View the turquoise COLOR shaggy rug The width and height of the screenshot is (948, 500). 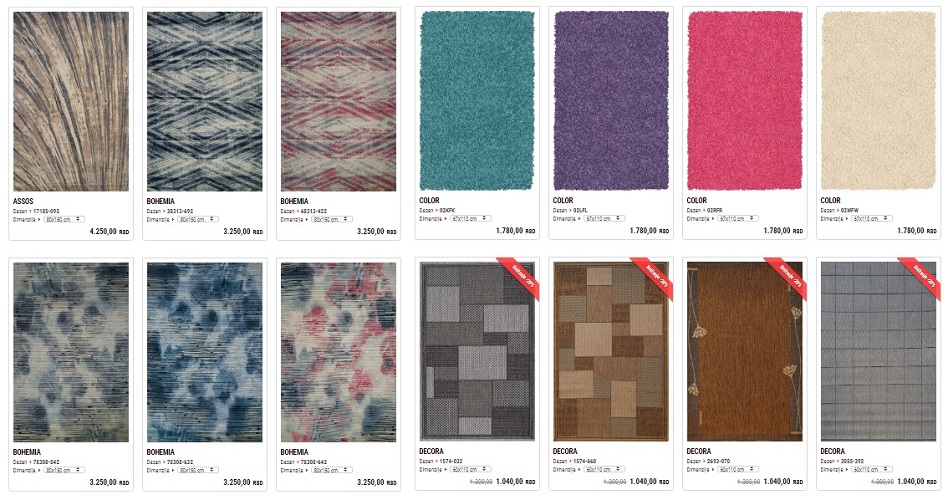[477, 101]
